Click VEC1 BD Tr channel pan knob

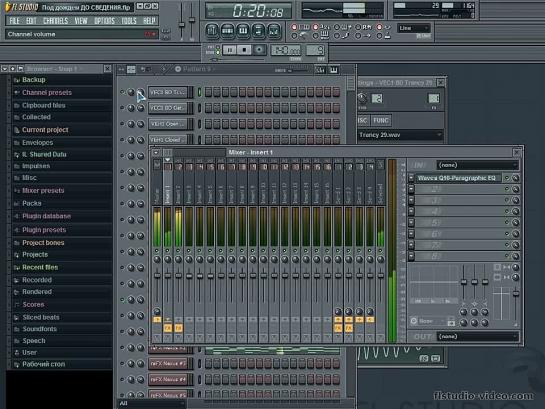point(131,92)
